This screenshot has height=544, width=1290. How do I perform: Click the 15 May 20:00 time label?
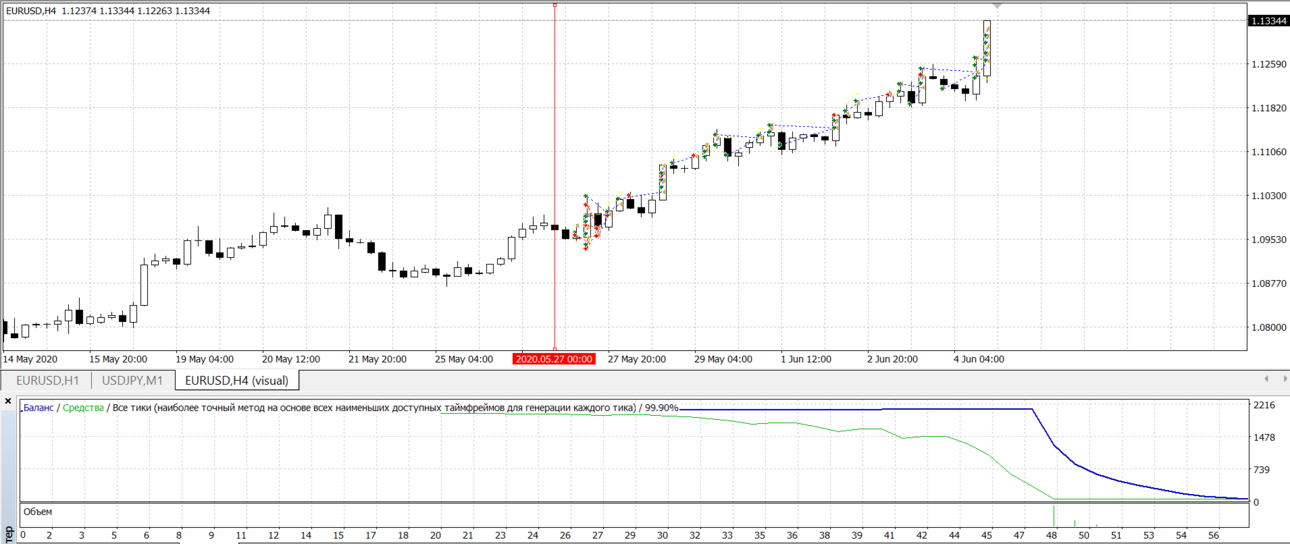tap(118, 359)
